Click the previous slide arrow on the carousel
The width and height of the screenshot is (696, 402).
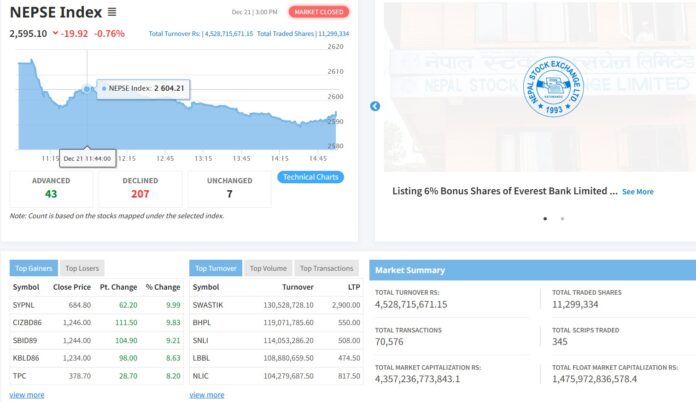coord(375,106)
